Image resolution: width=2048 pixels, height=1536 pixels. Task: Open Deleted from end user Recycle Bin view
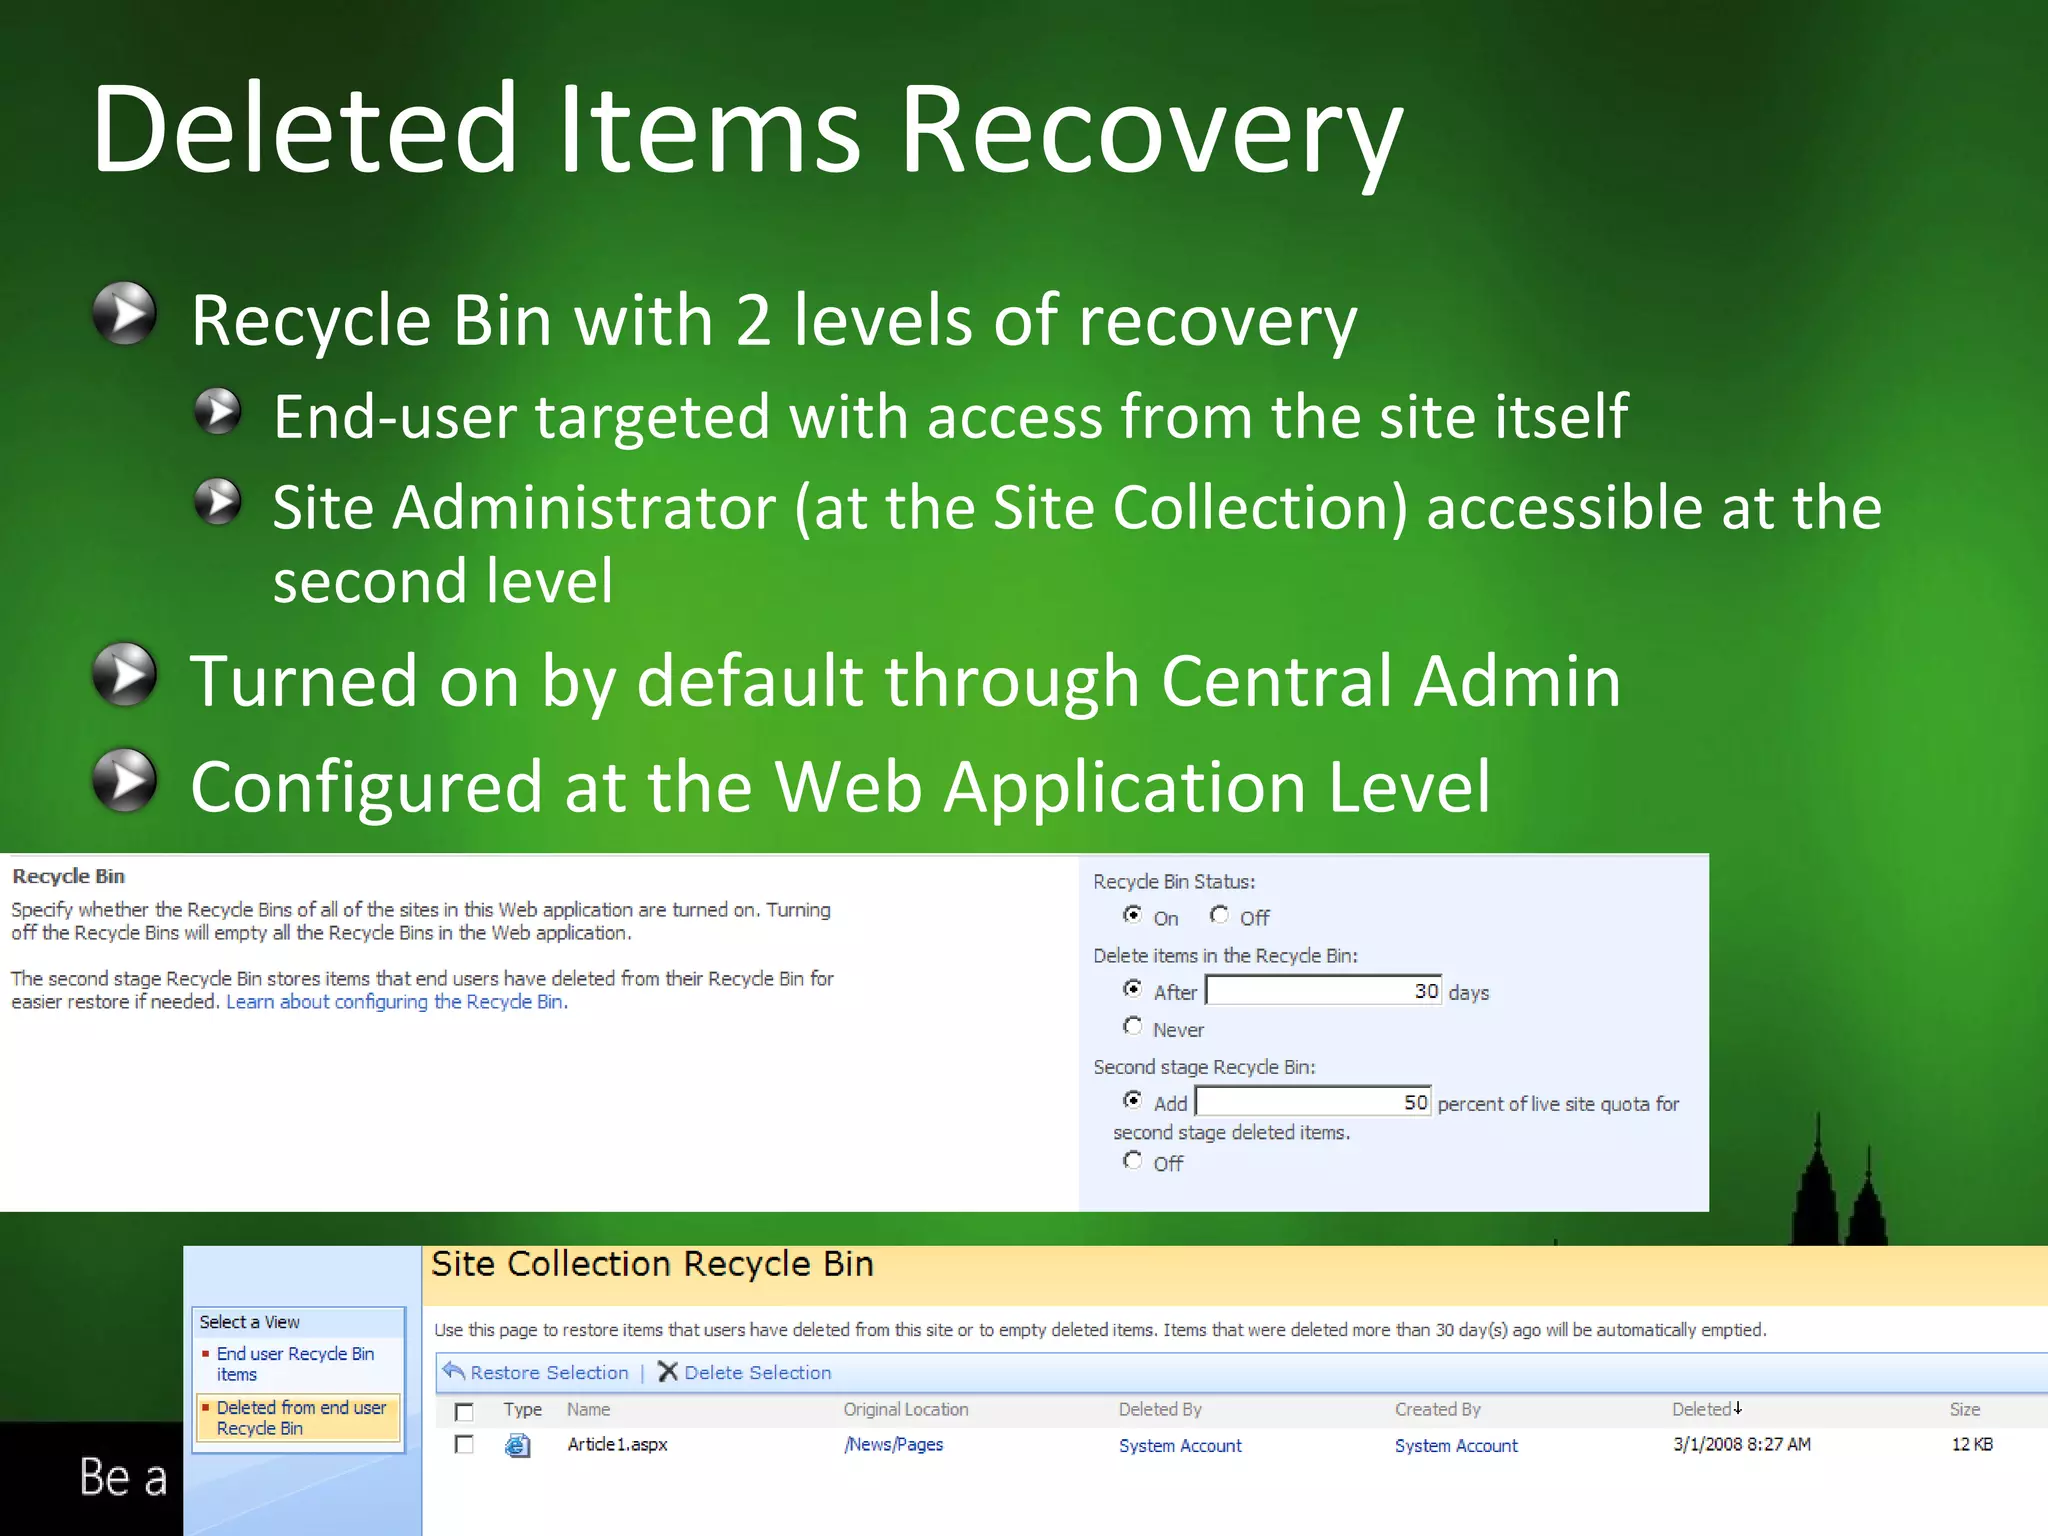click(301, 1418)
